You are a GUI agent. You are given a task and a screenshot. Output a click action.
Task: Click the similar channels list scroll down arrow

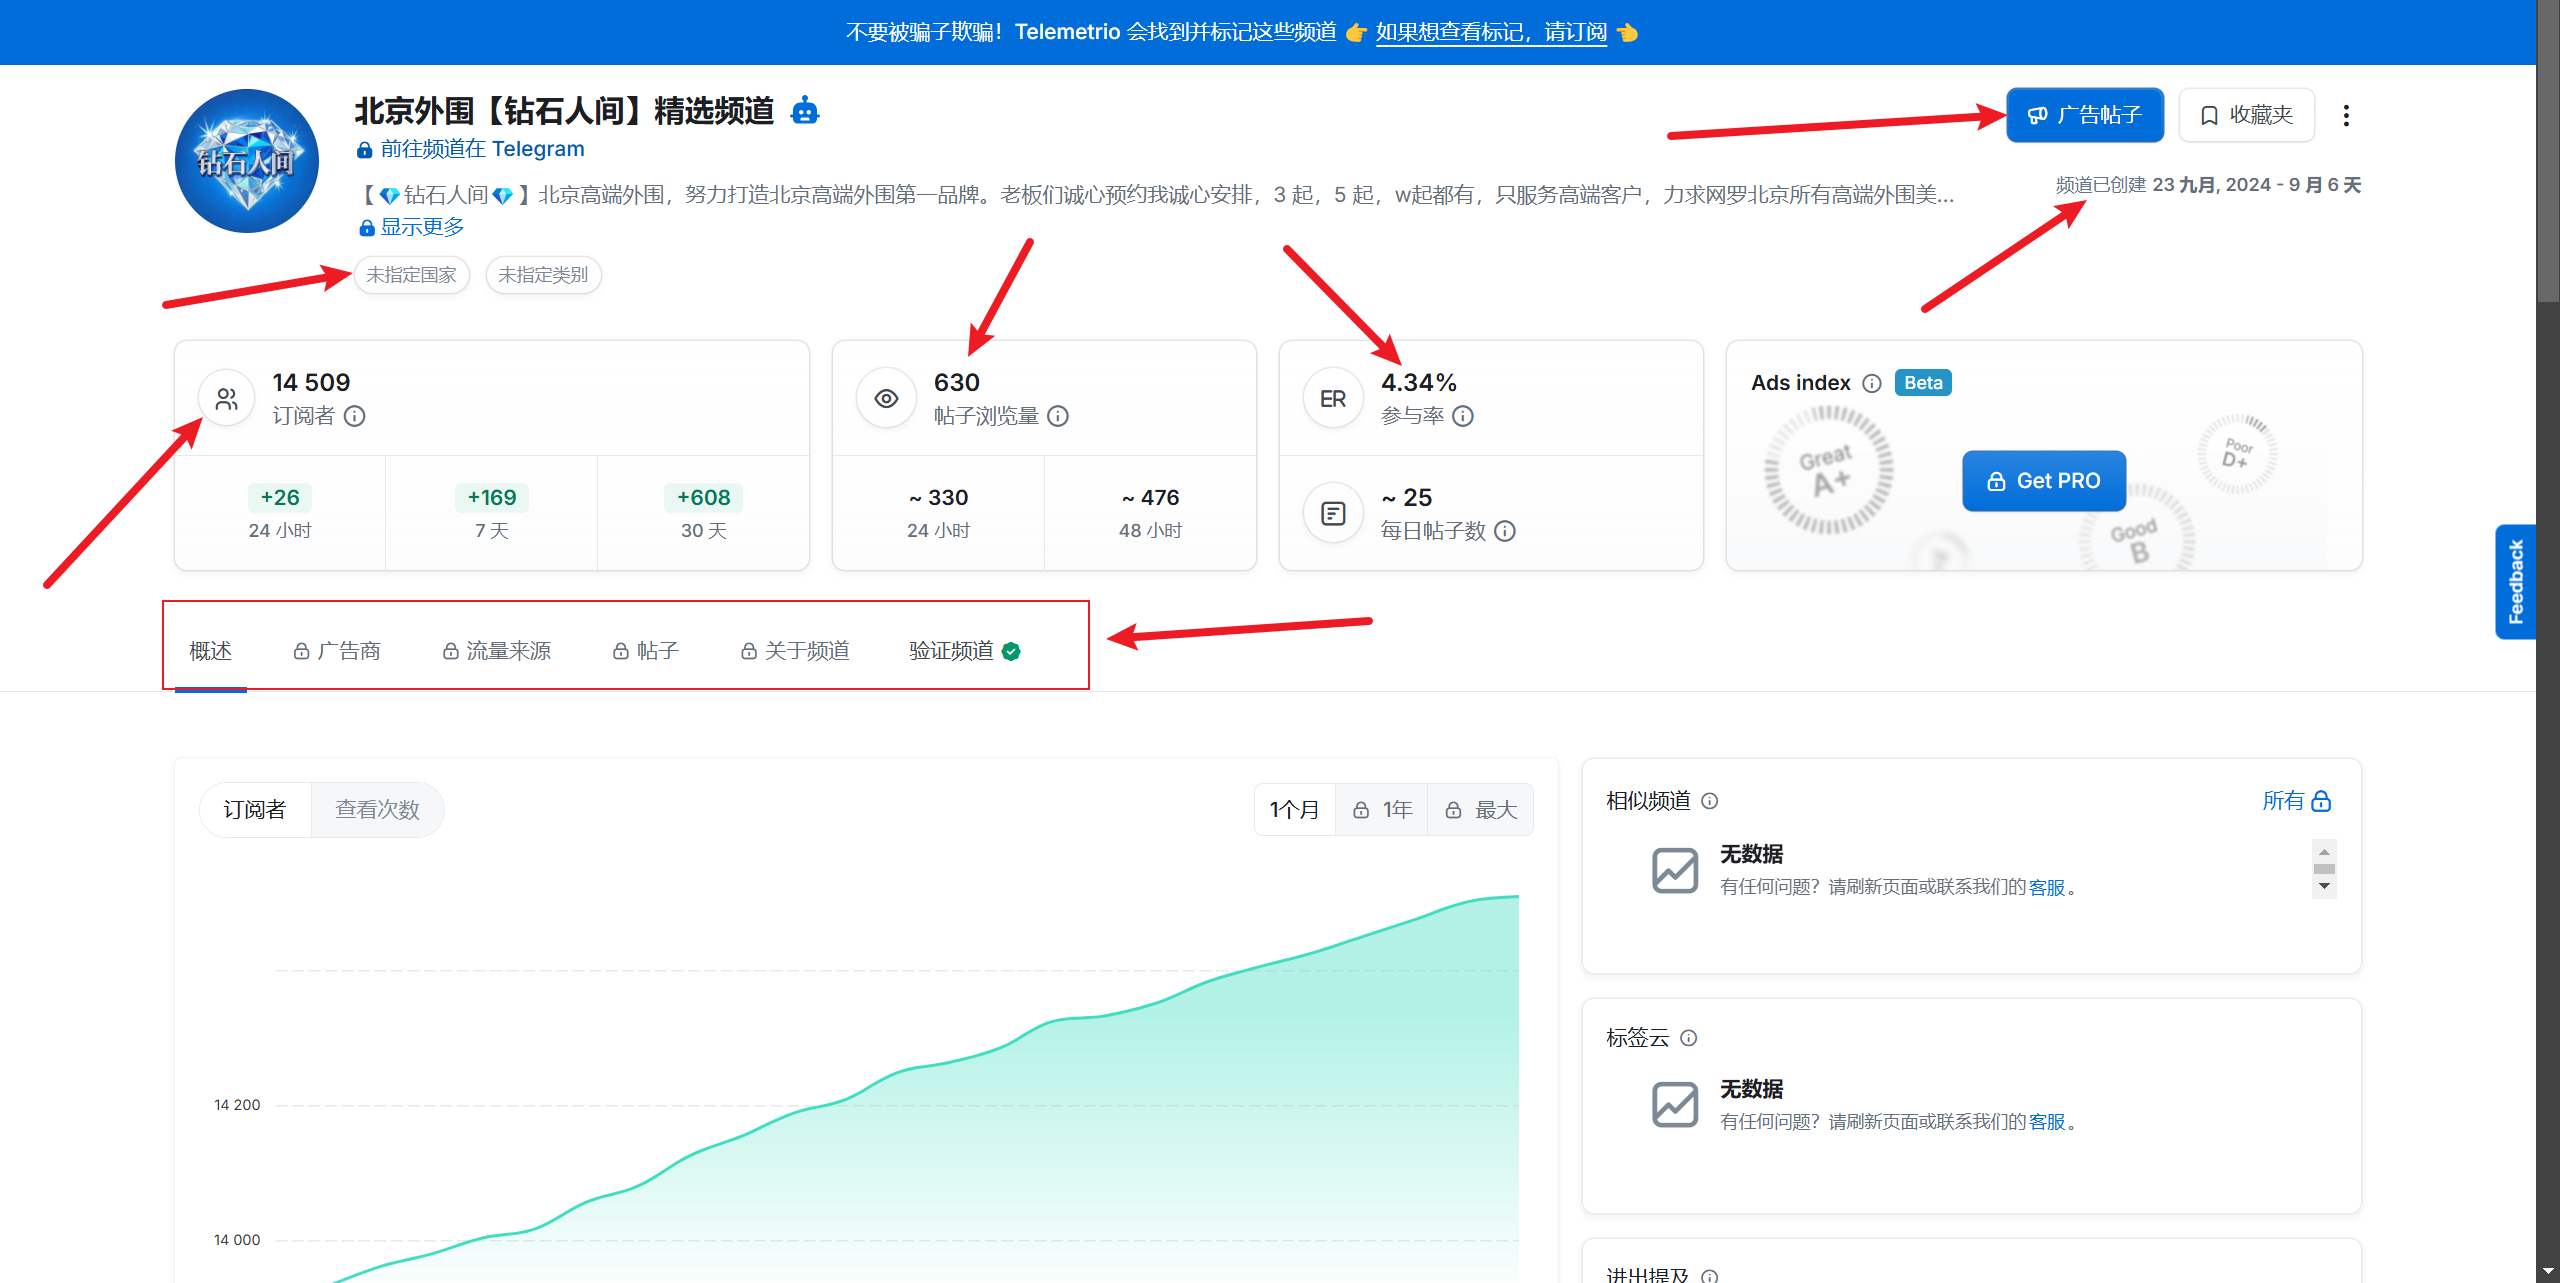coord(2324,886)
